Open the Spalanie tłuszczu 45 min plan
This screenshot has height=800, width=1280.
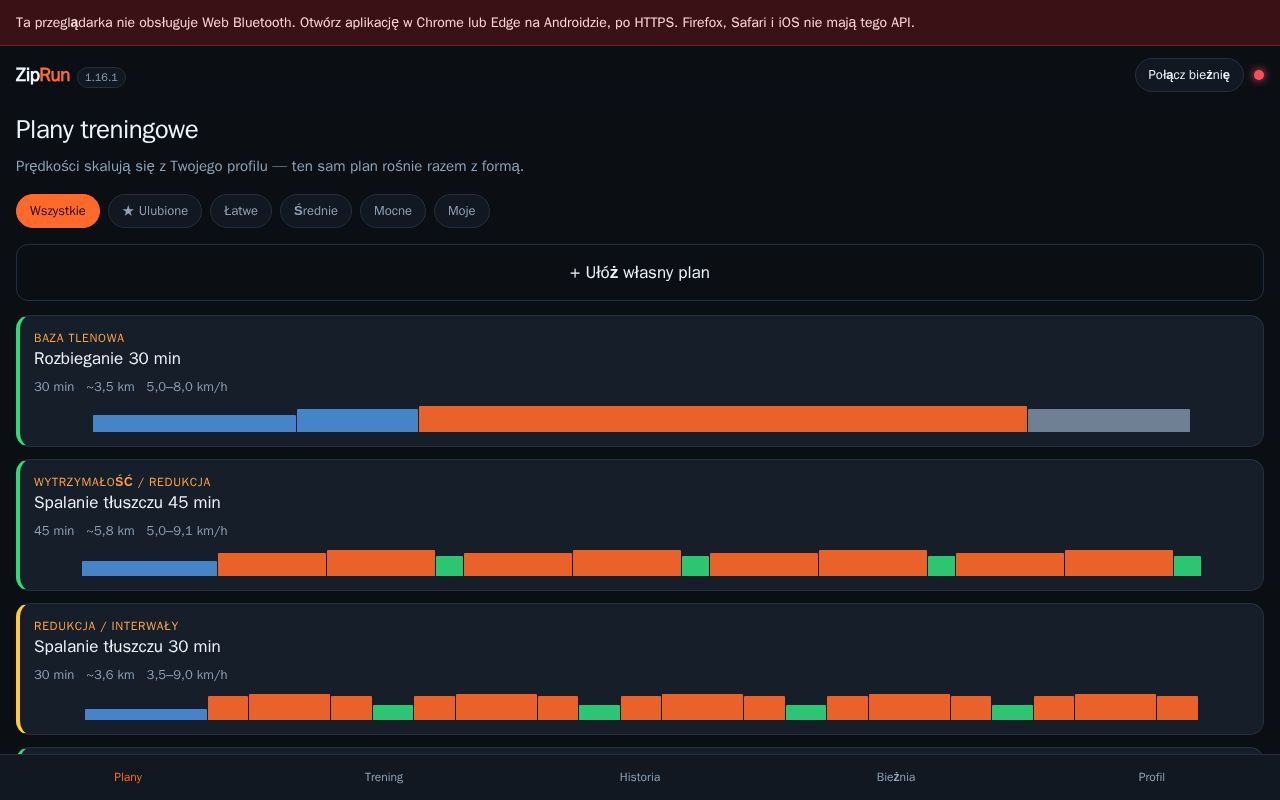tap(640, 525)
